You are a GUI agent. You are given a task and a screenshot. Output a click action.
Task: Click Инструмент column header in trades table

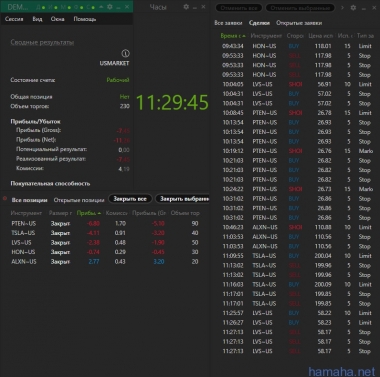[266, 36]
